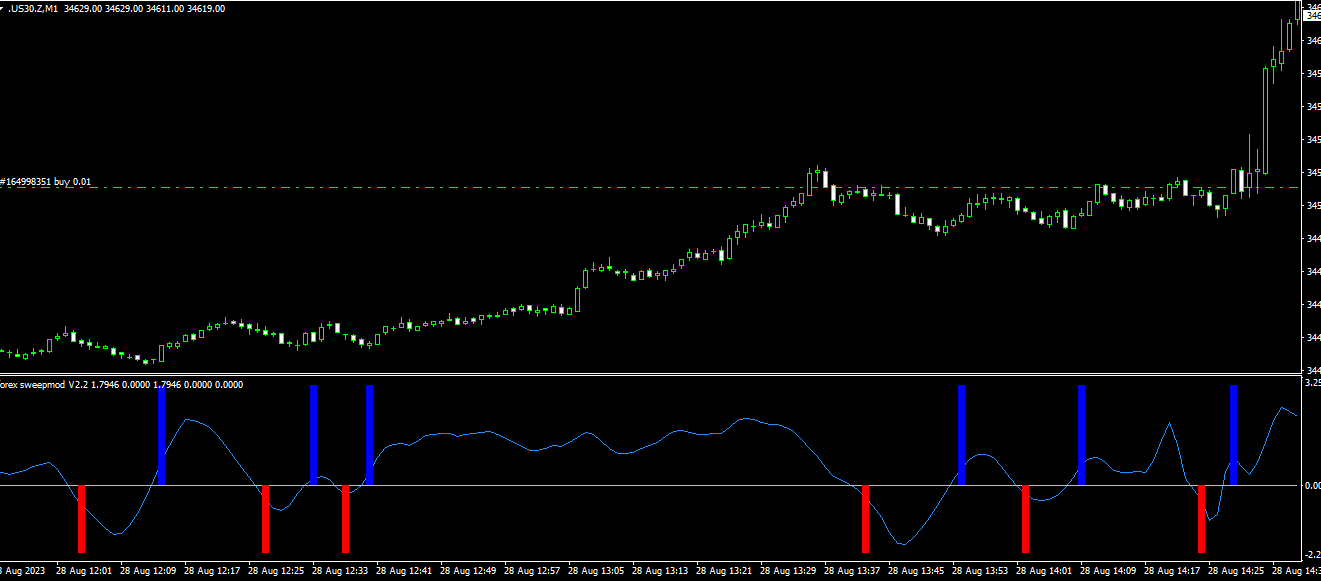Screen dimensions: 1321x581
Task: Click the 28 Aug 13:29 time label
Action: [788, 572]
